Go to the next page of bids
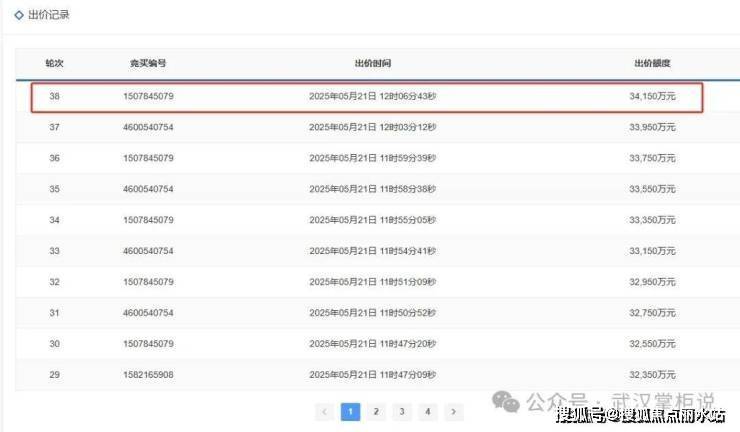The image size is (740, 432). pyautogui.click(x=454, y=412)
